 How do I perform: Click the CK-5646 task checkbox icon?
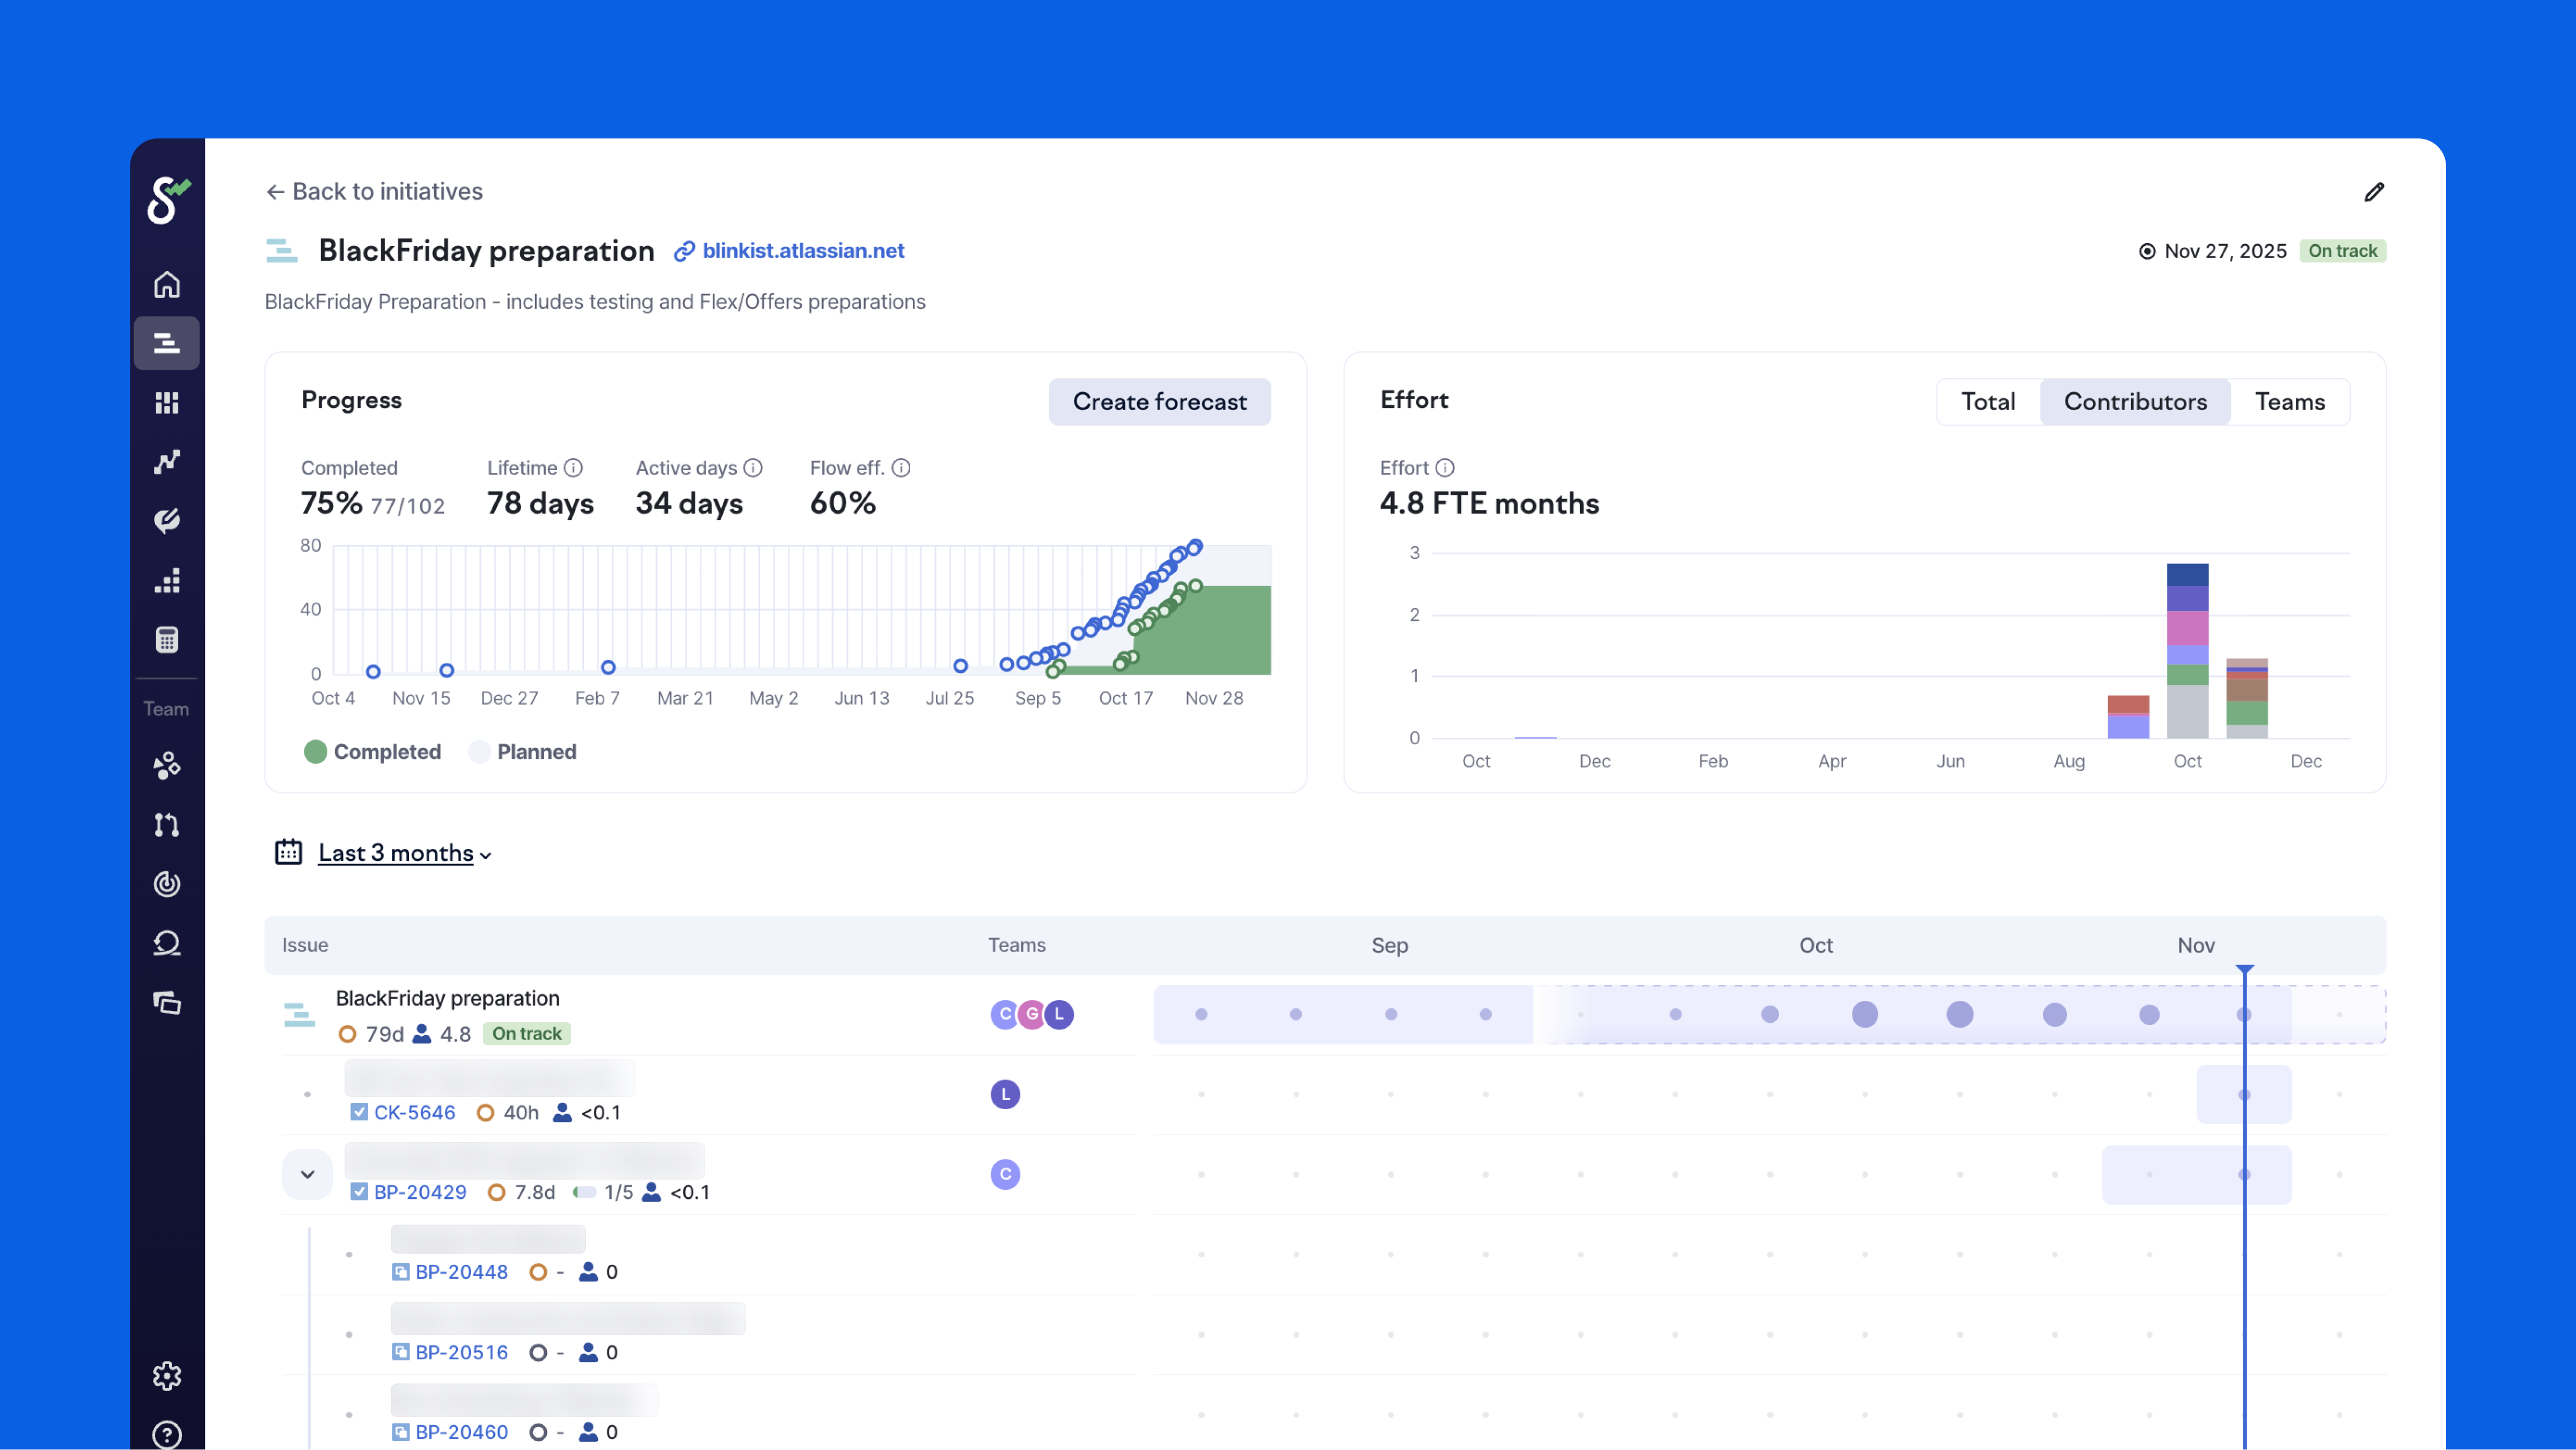click(359, 1112)
